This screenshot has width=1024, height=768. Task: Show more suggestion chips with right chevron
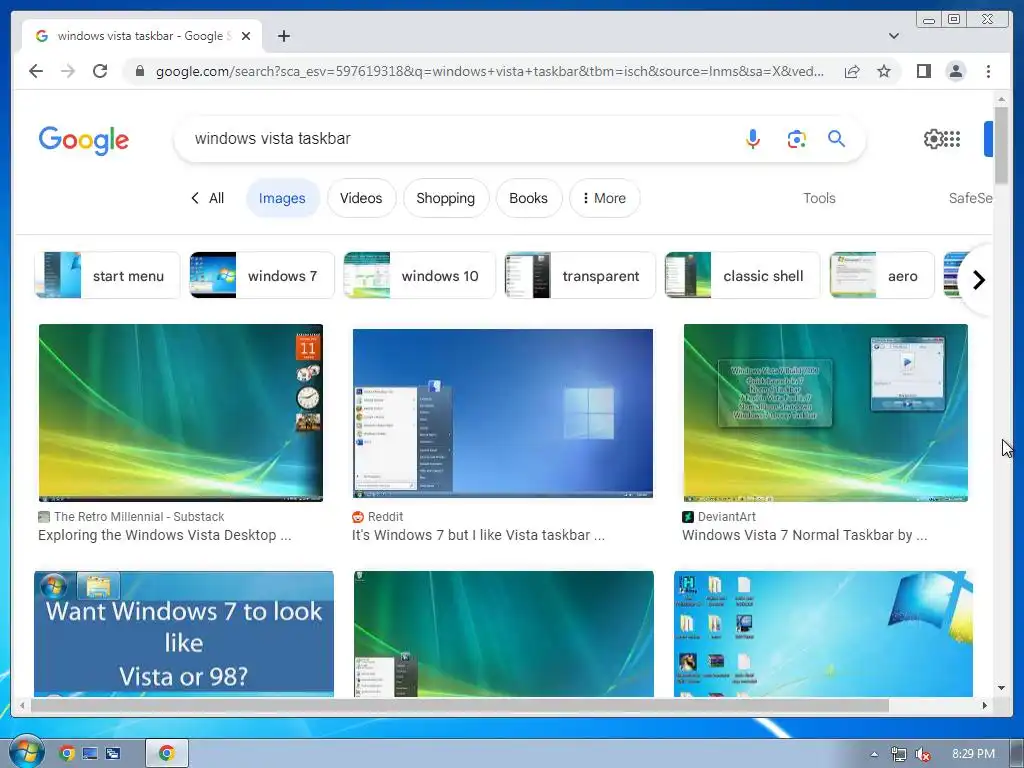[978, 280]
